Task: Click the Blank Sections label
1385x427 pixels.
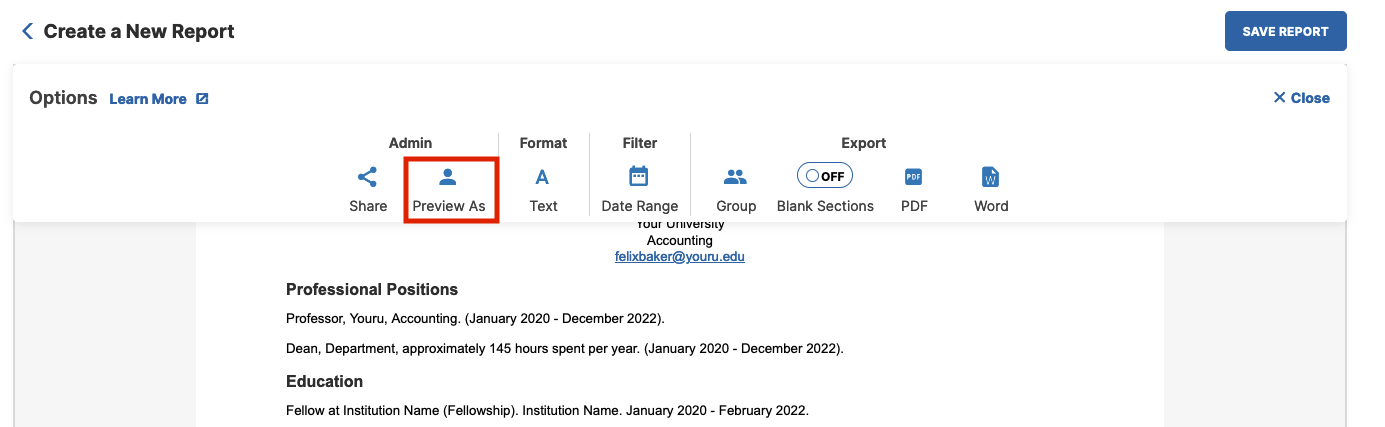Action: tap(825, 206)
